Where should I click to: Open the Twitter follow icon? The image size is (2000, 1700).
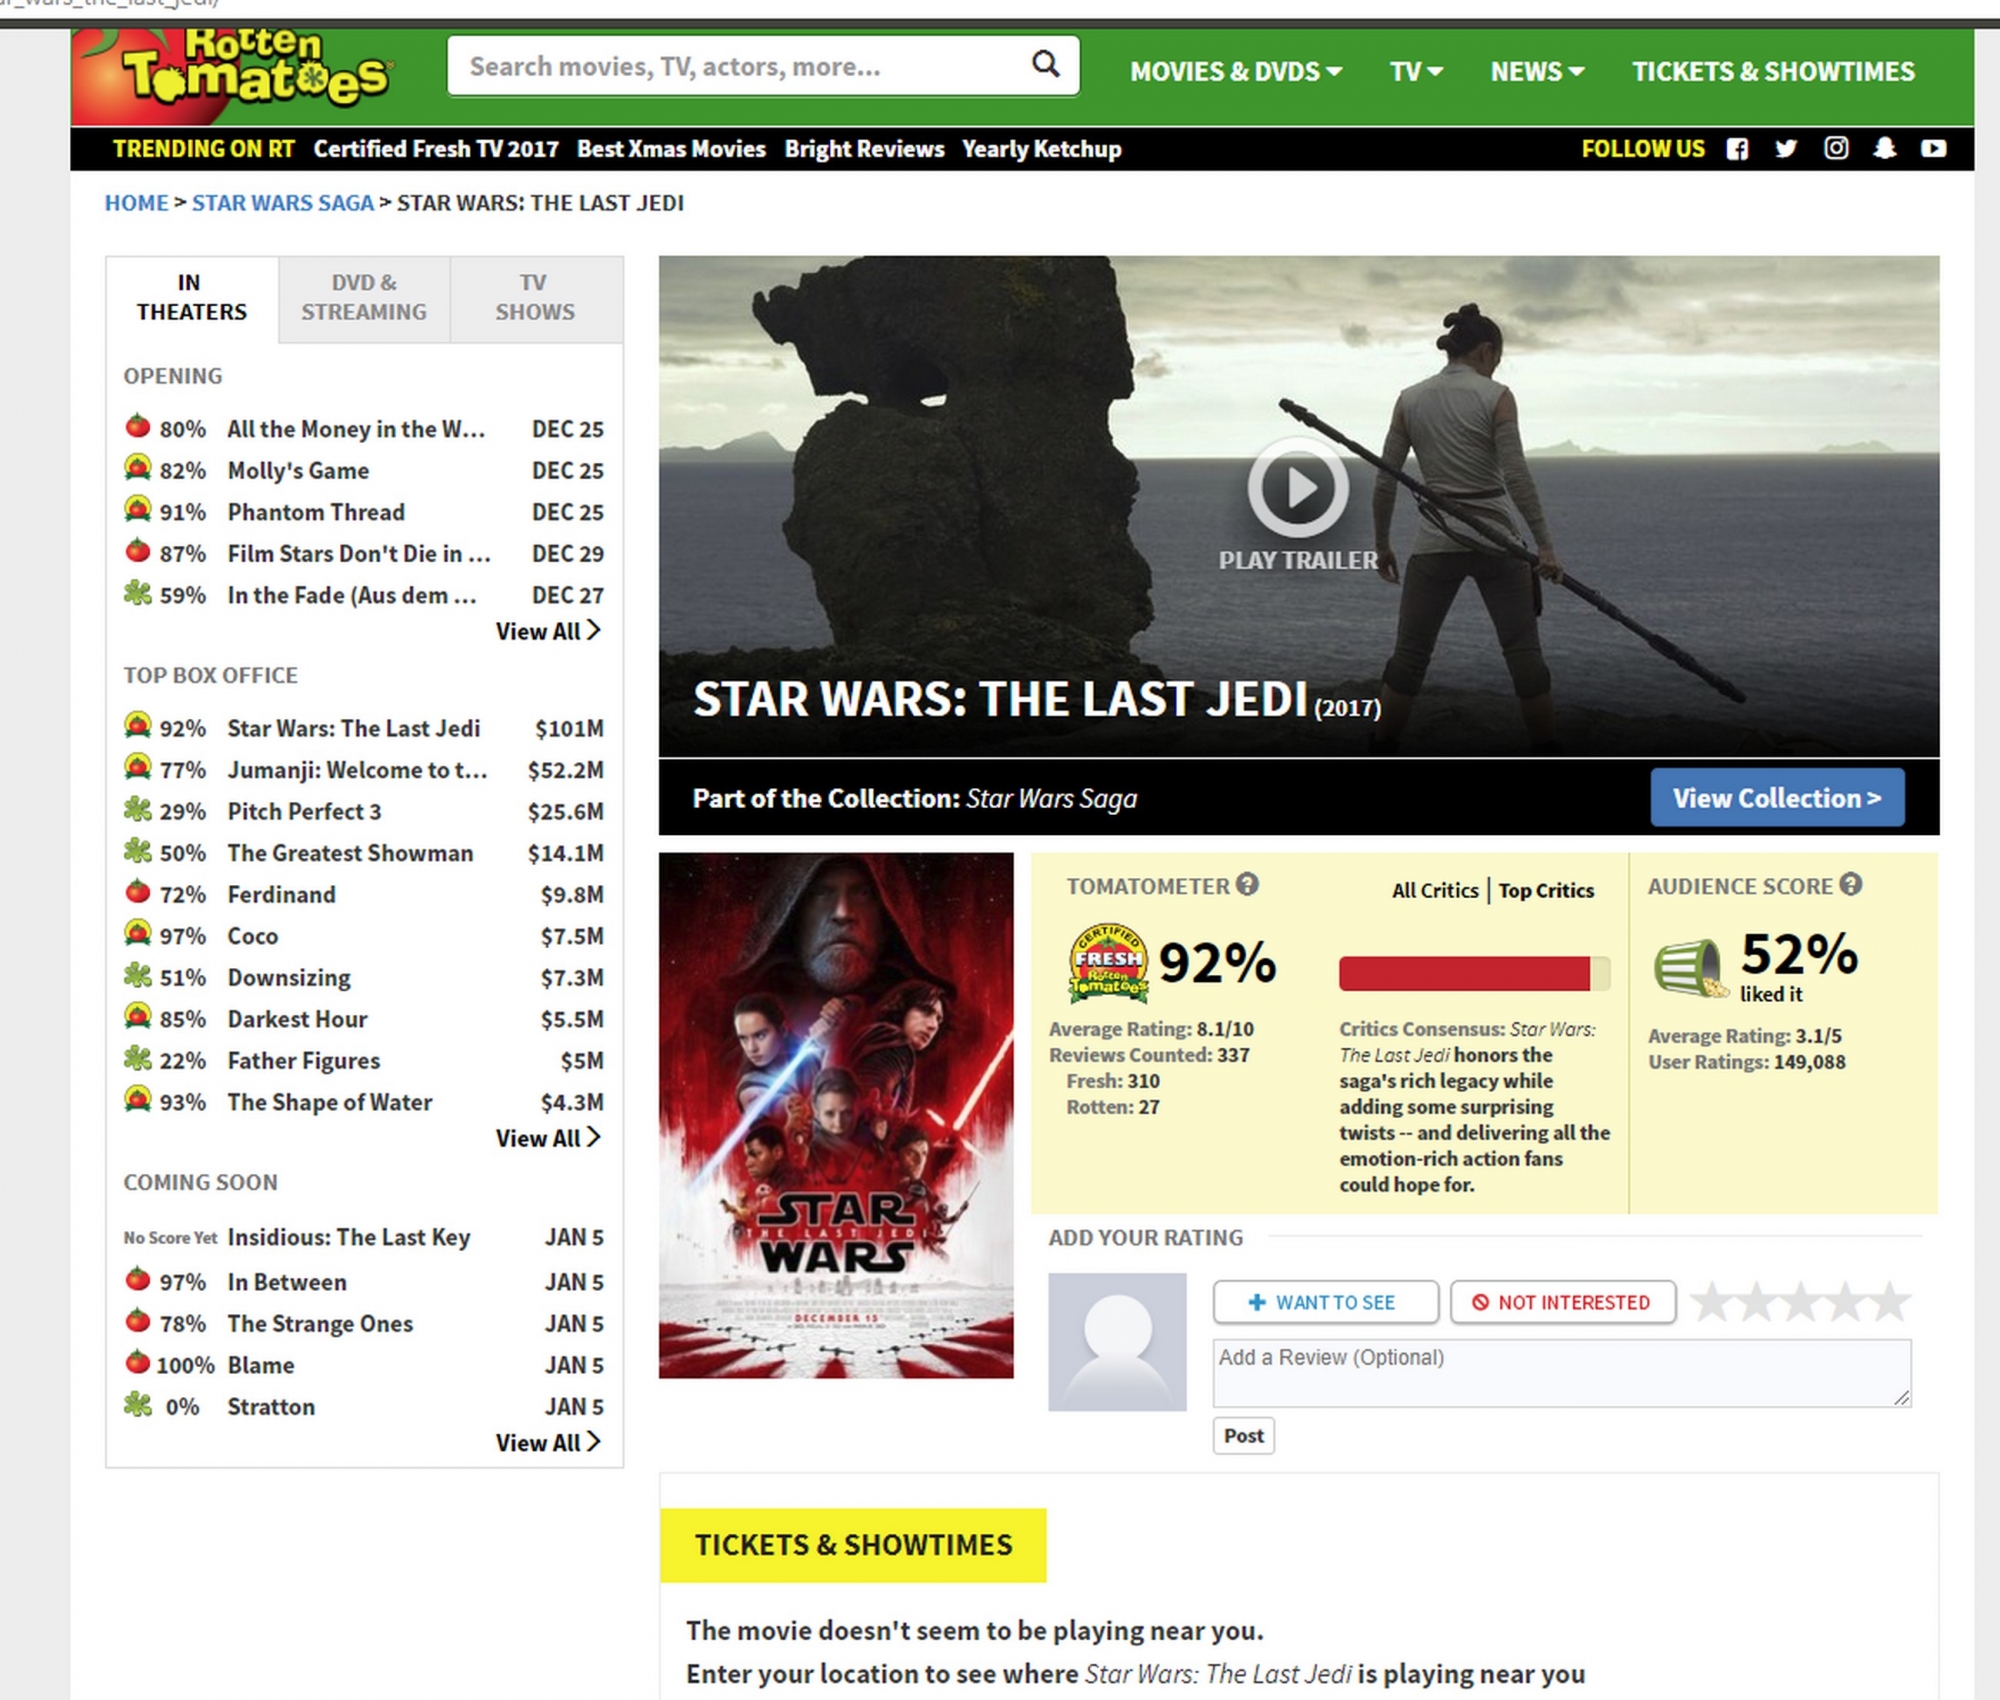pos(1786,149)
